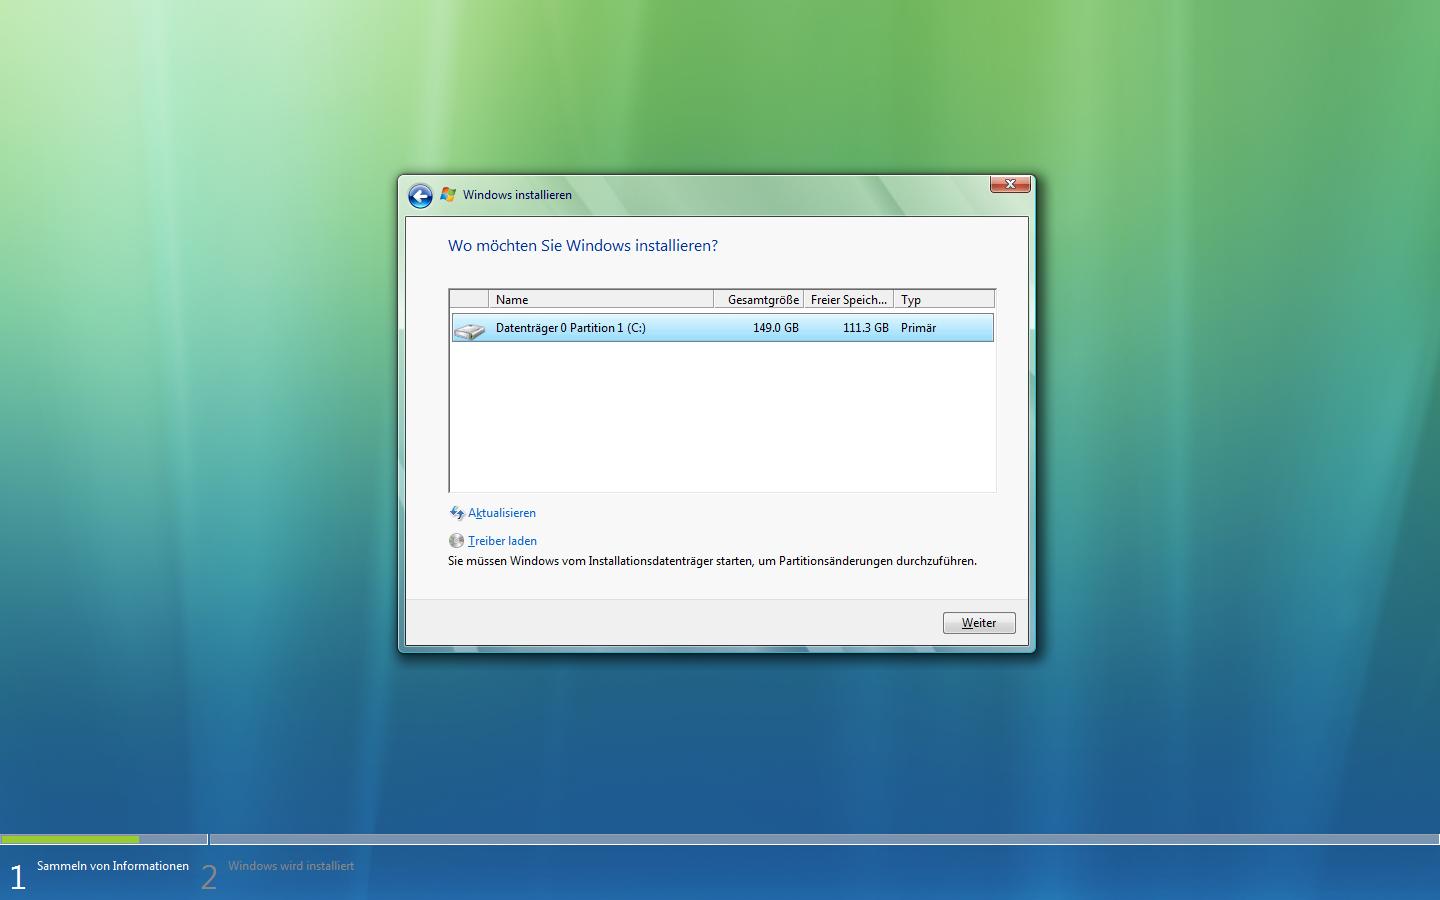Go back using the blue arrow button
Image resolution: width=1440 pixels, height=900 pixels.
(420, 196)
